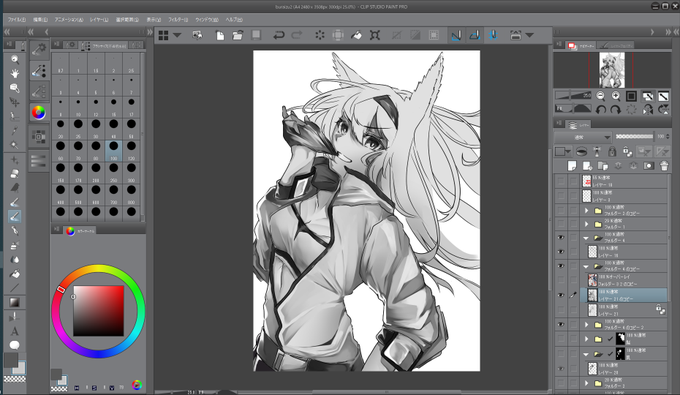The height and width of the screenshot is (395, 680).
Task: Click the layer opacity slider bar
Action: [634, 137]
